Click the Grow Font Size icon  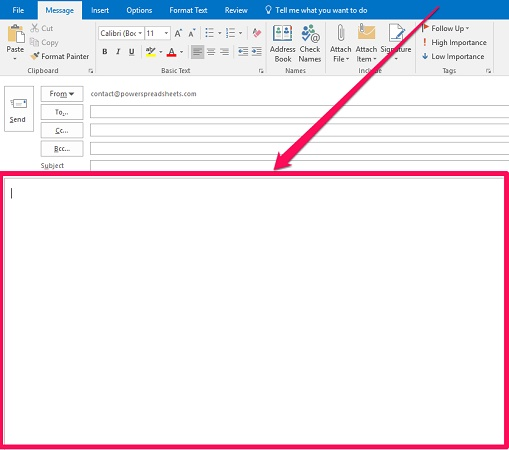coord(178,33)
